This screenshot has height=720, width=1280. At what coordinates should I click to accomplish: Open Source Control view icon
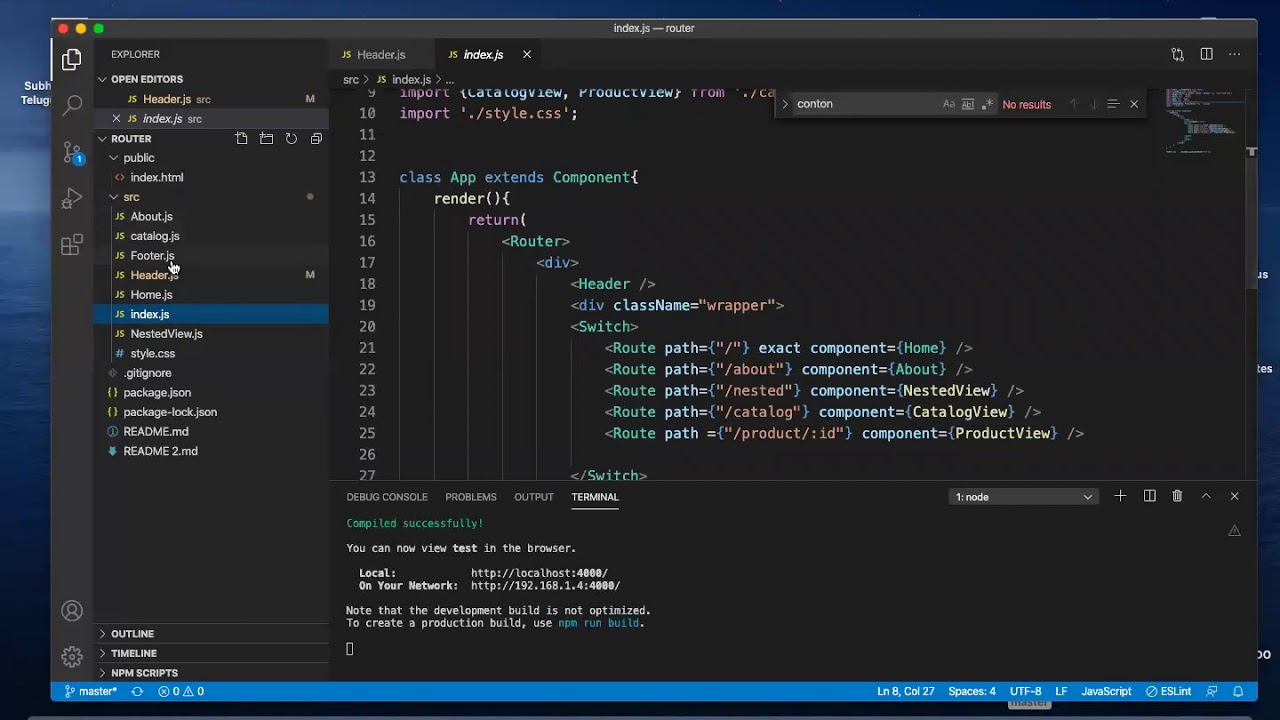click(72, 152)
